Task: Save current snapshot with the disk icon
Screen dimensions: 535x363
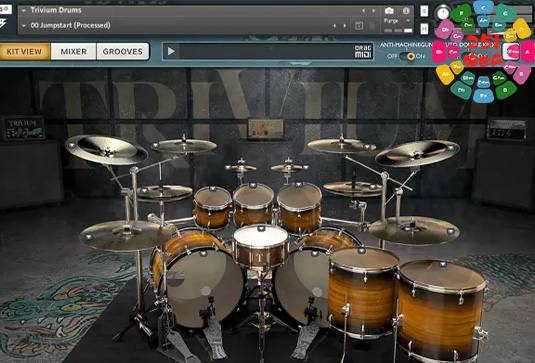Action: tap(359, 26)
